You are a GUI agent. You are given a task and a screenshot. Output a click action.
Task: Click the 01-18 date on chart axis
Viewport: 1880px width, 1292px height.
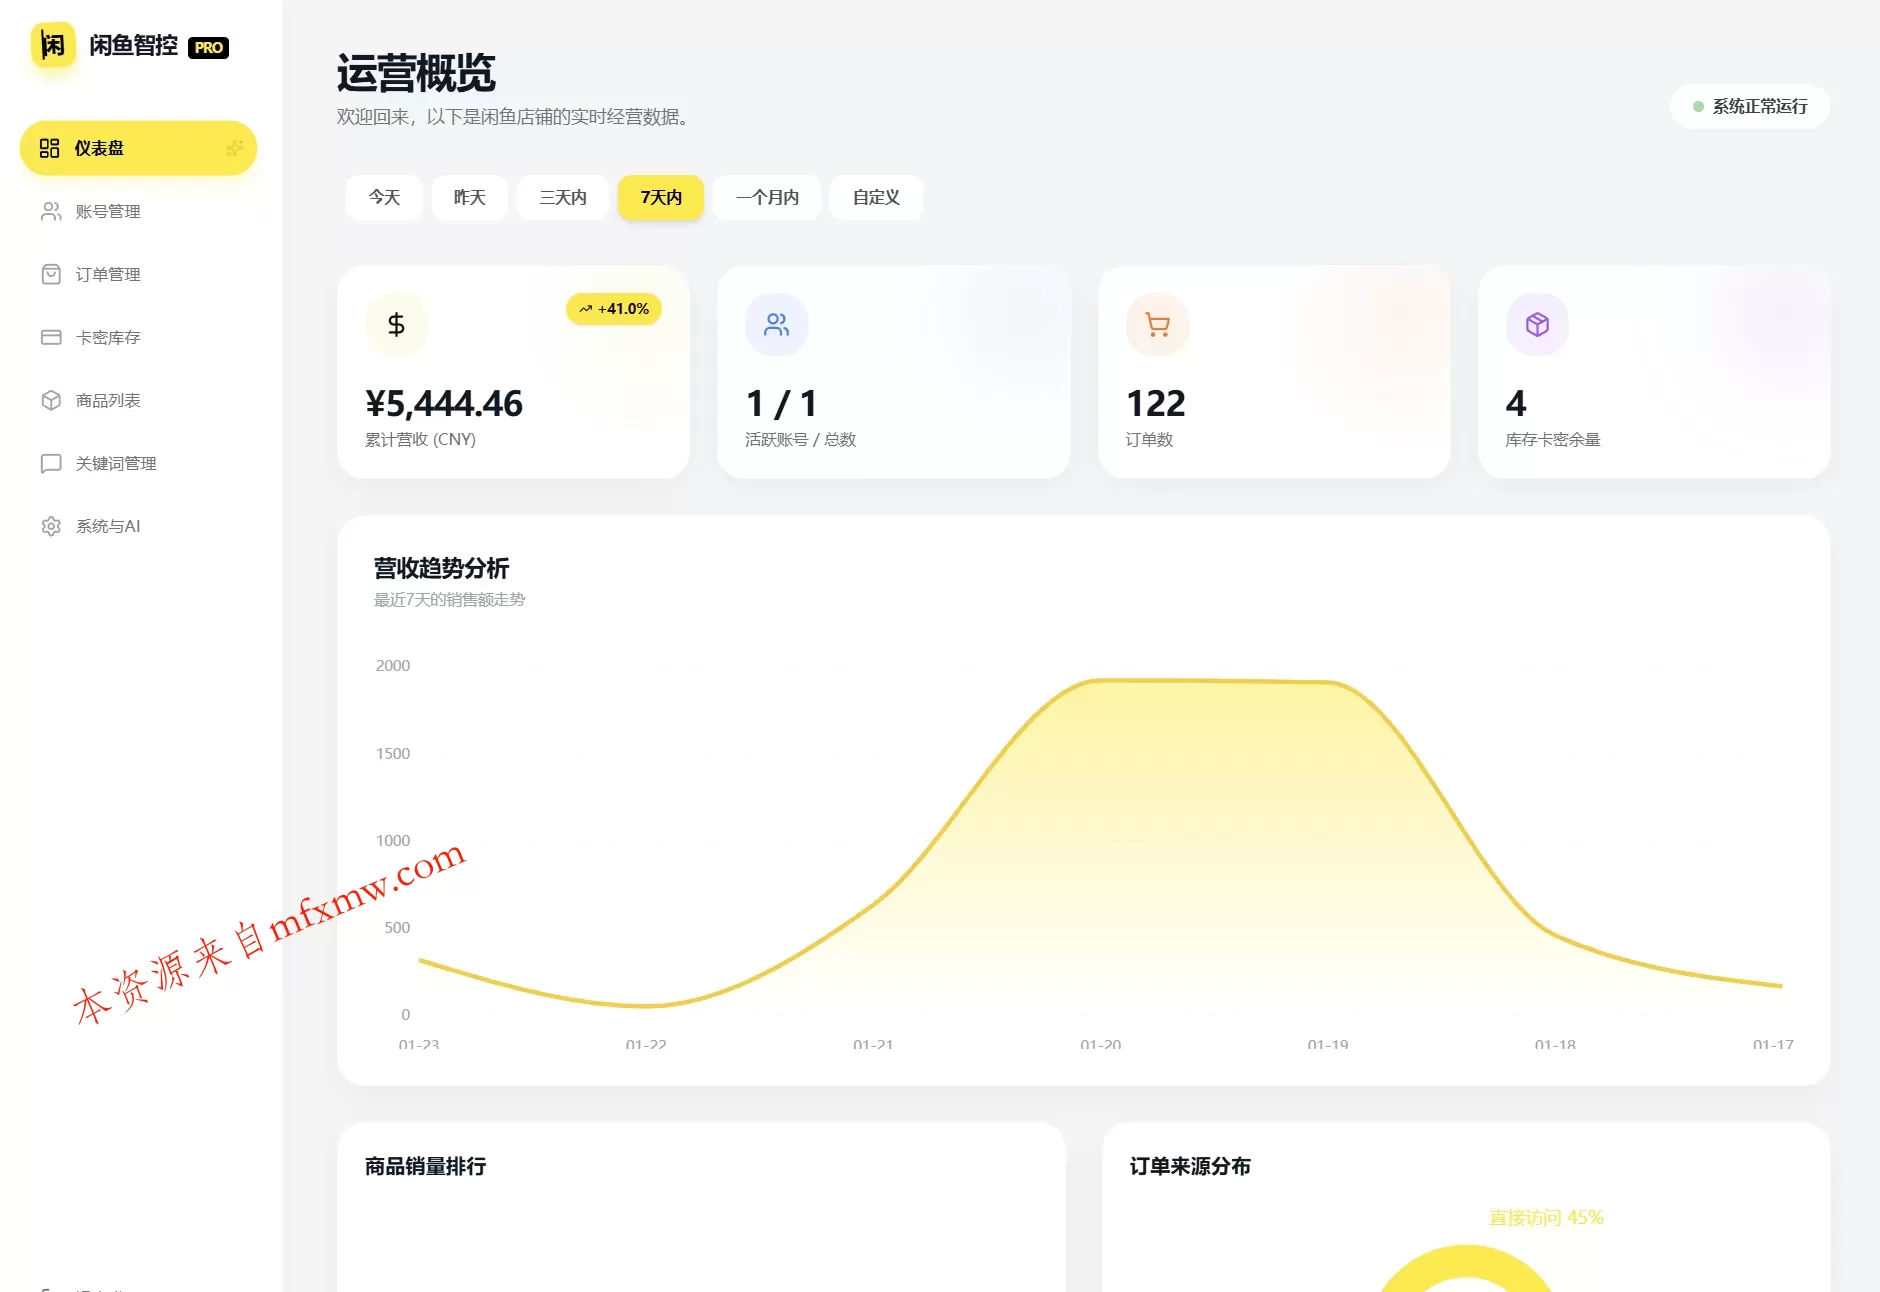pos(1555,1044)
